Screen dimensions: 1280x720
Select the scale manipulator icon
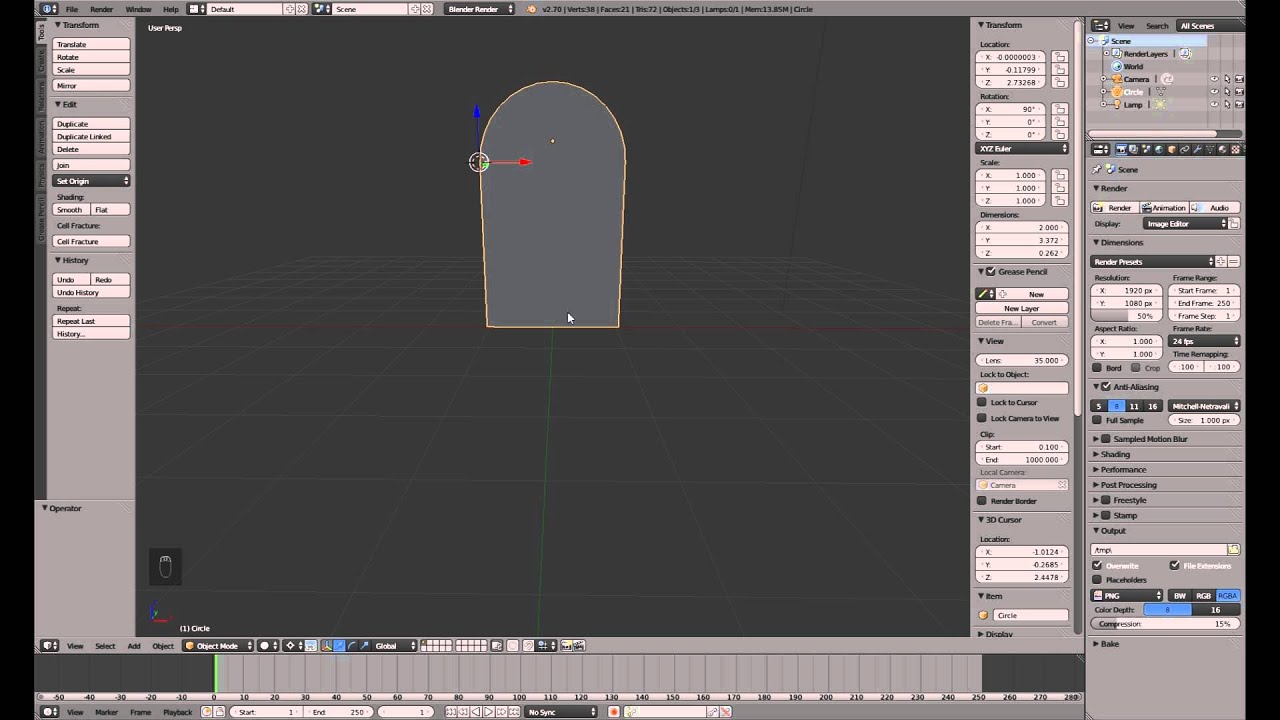click(364, 646)
